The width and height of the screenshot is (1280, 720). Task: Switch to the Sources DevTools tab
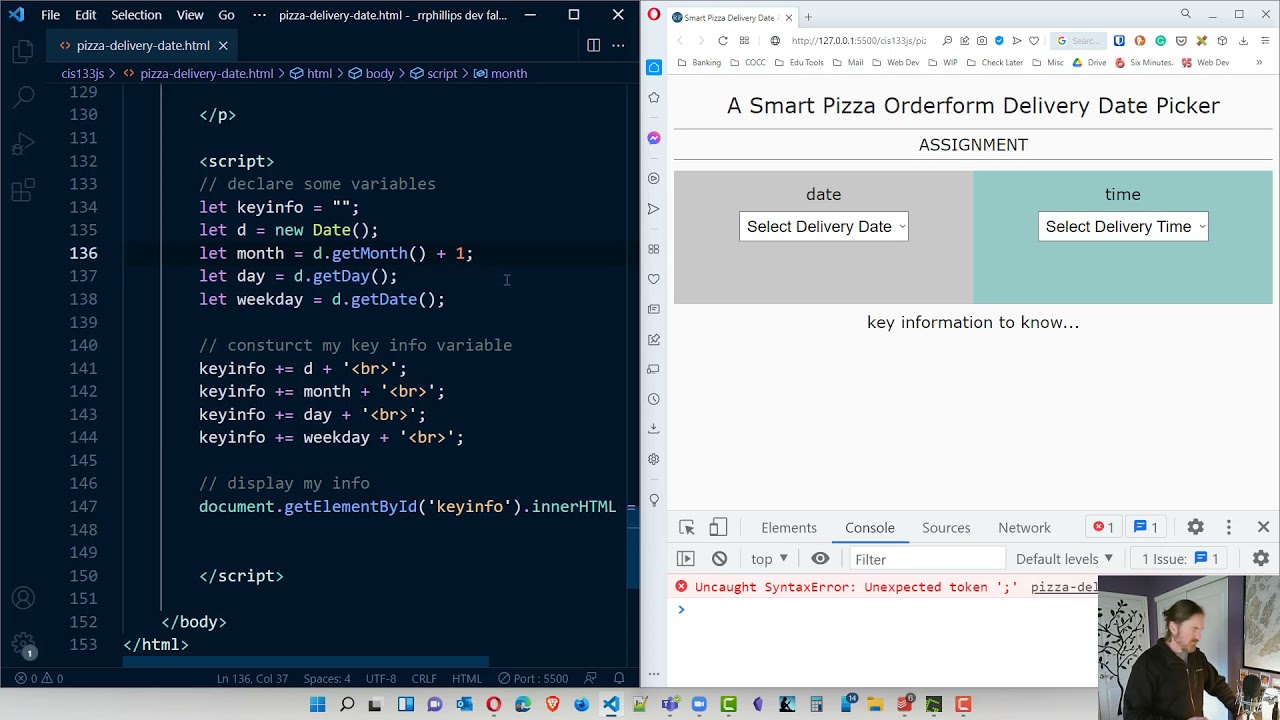point(946,527)
